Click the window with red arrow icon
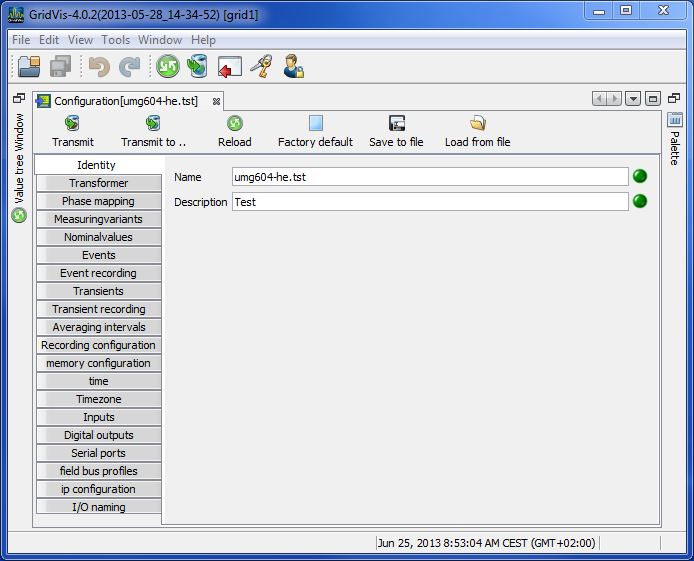The image size is (694, 561). tap(230, 67)
